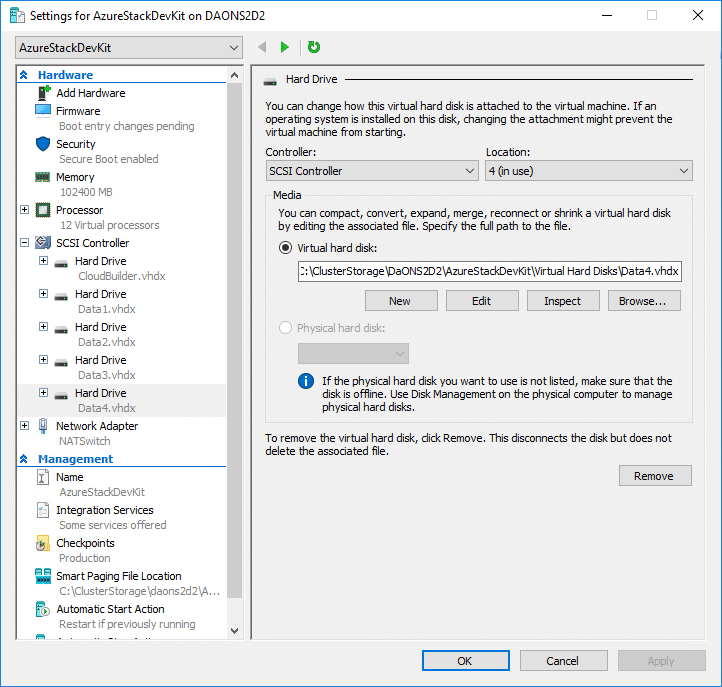Select the Physical hard disk radio button

285,328
